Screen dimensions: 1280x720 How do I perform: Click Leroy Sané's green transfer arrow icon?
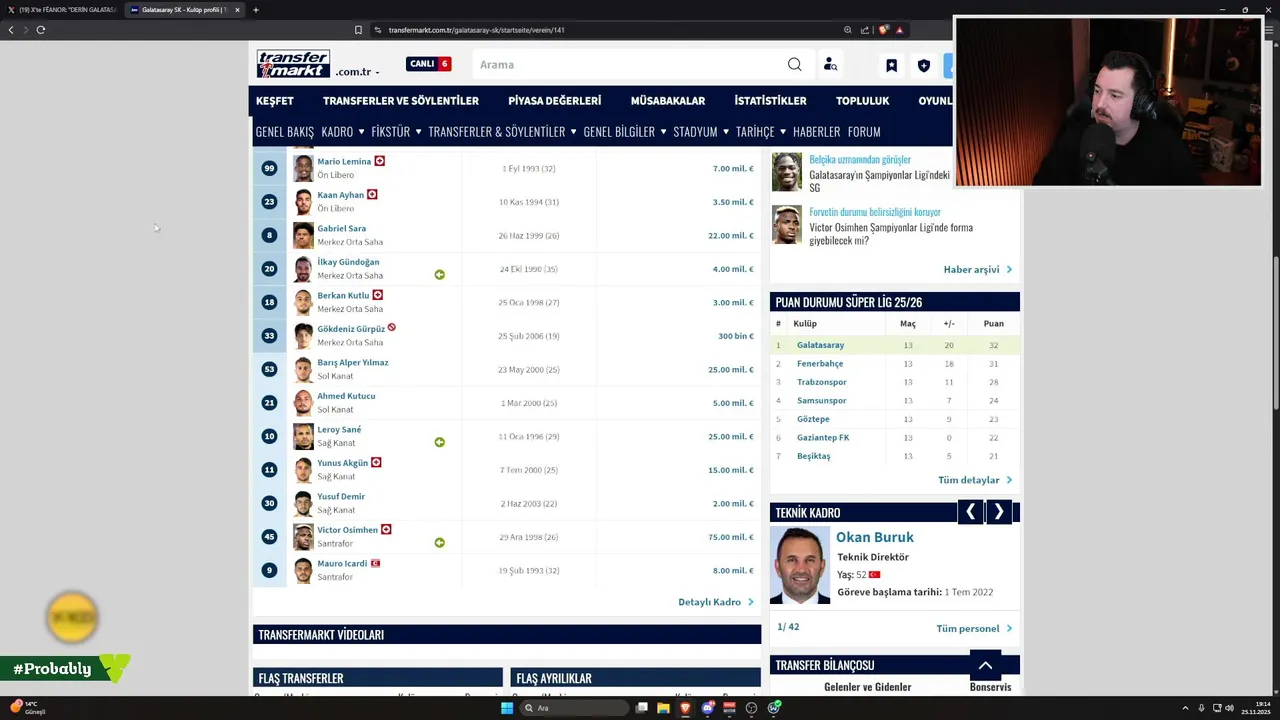click(439, 442)
